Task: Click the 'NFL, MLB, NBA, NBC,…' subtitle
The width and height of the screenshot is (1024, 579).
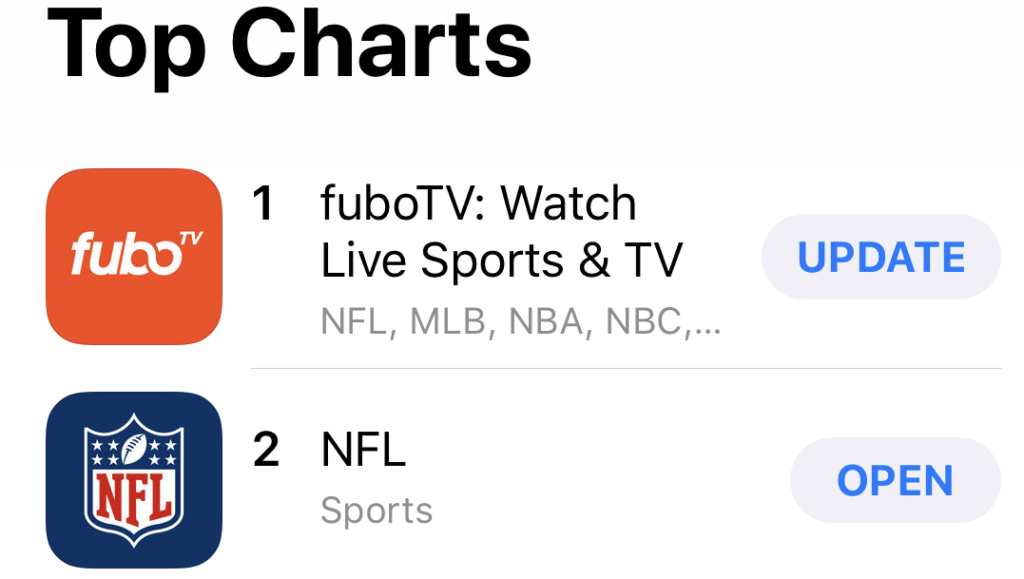Action: pyautogui.click(x=520, y=322)
